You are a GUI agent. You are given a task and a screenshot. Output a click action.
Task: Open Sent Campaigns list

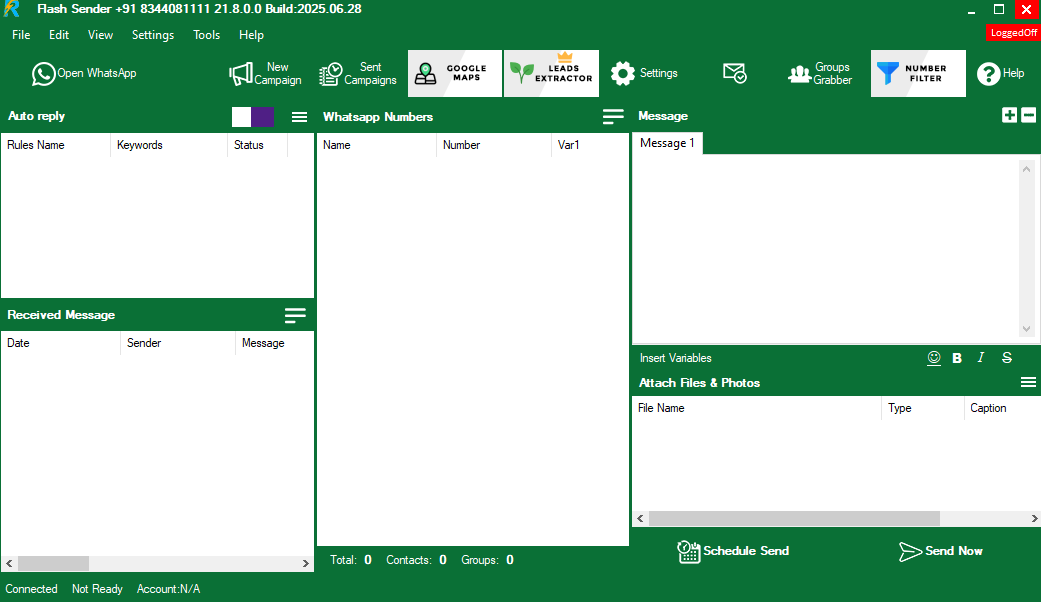pyautogui.click(x=357, y=74)
